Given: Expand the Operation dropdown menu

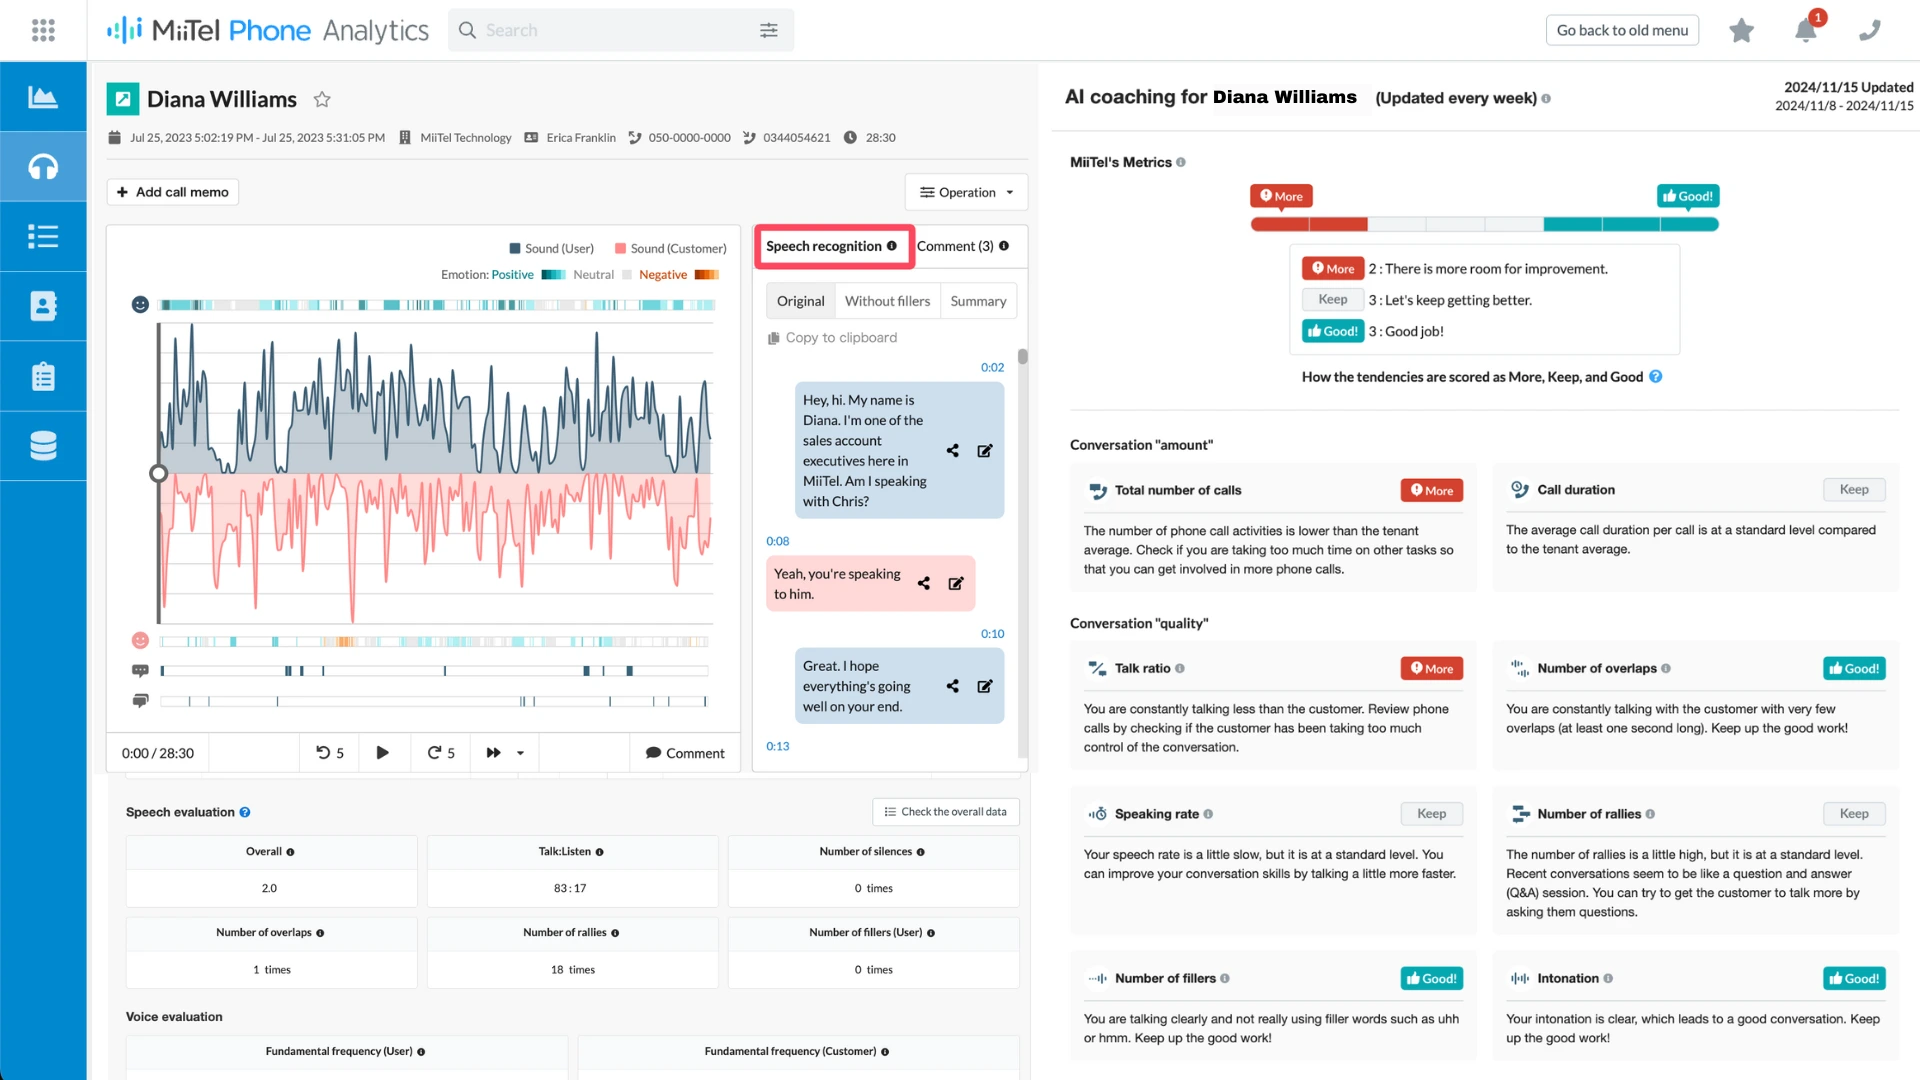Looking at the screenshot, I should (966, 192).
